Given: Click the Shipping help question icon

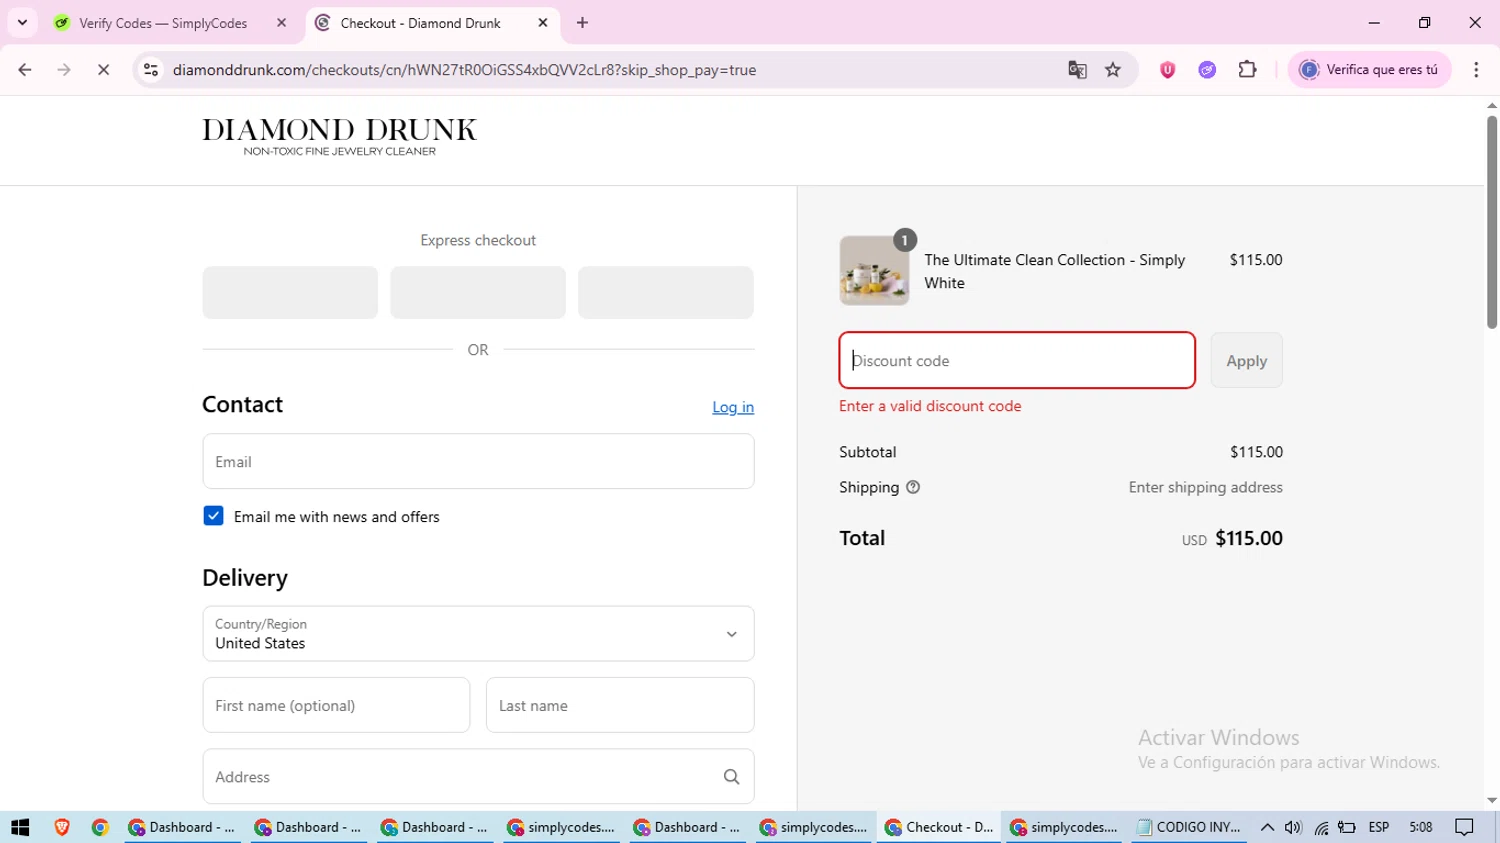Looking at the screenshot, I should point(913,487).
